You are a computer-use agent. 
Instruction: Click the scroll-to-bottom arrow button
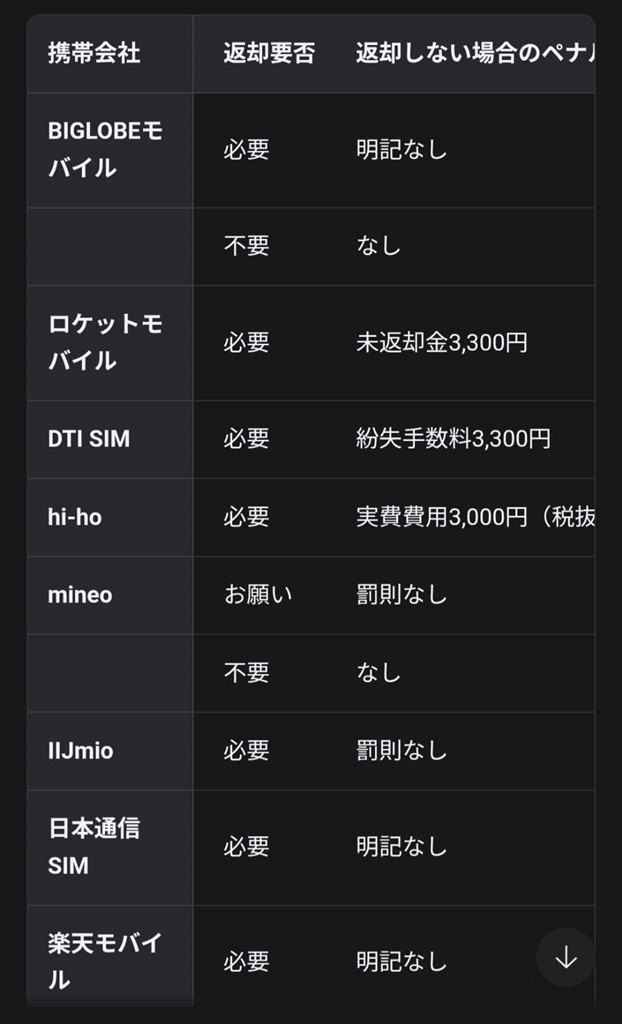coord(566,958)
